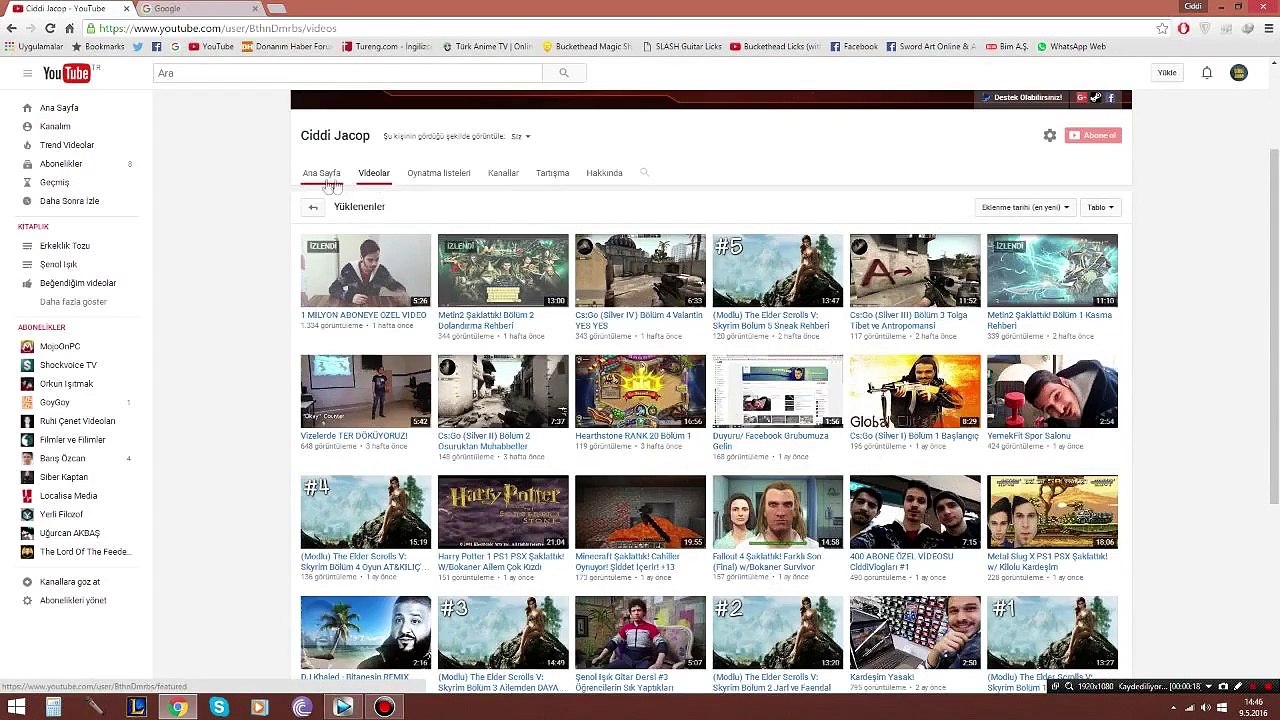The height and width of the screenshot is (720, 1280).
Task: Open Skype from the taskbar
Action: pyautogui.click(x=219, y=707)
